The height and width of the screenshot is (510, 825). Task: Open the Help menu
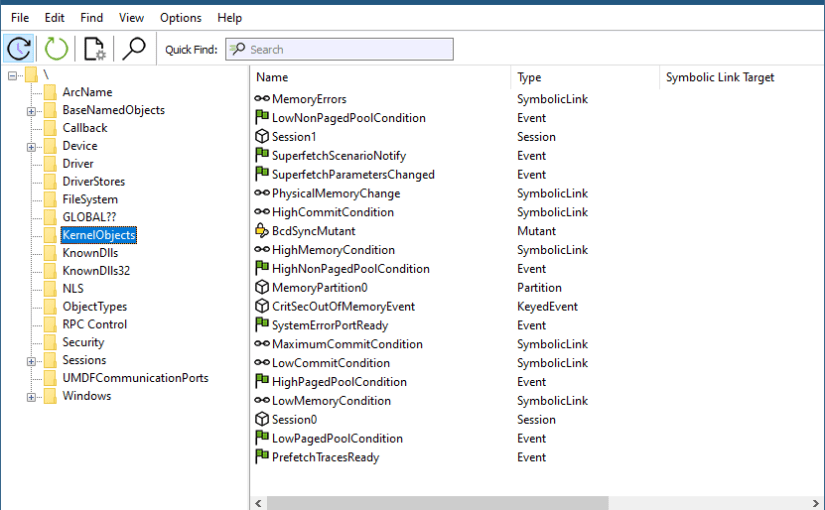(229, 18)
